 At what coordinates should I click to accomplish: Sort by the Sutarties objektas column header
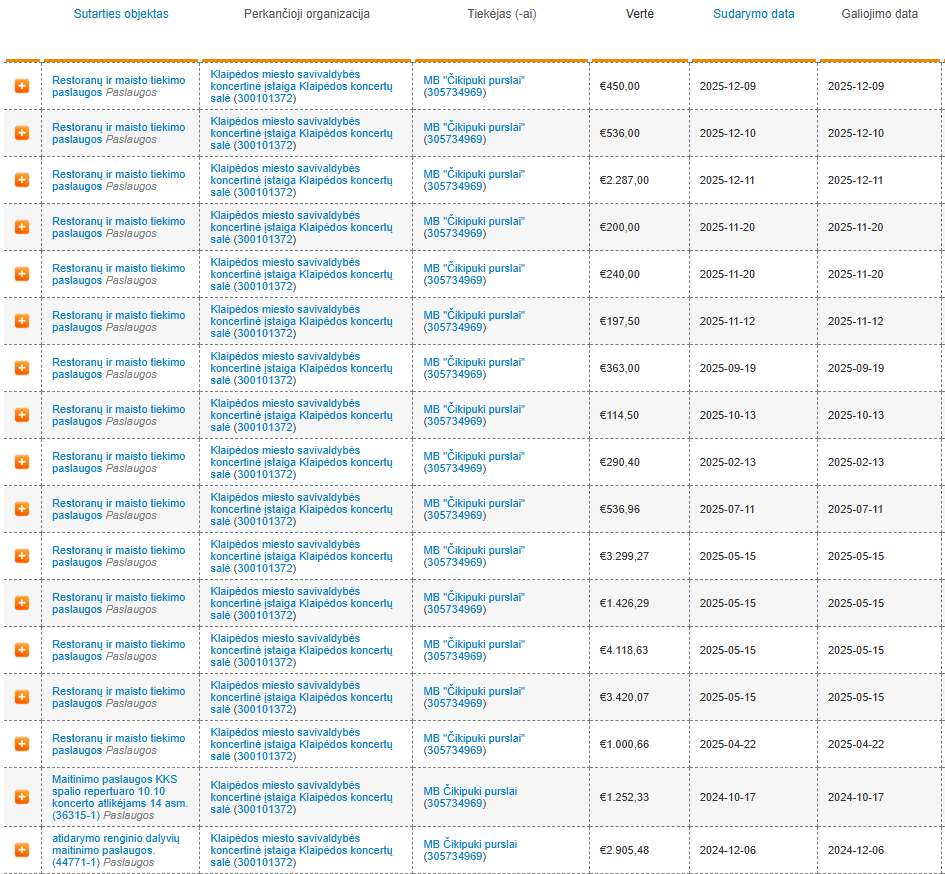click(121, 14)
